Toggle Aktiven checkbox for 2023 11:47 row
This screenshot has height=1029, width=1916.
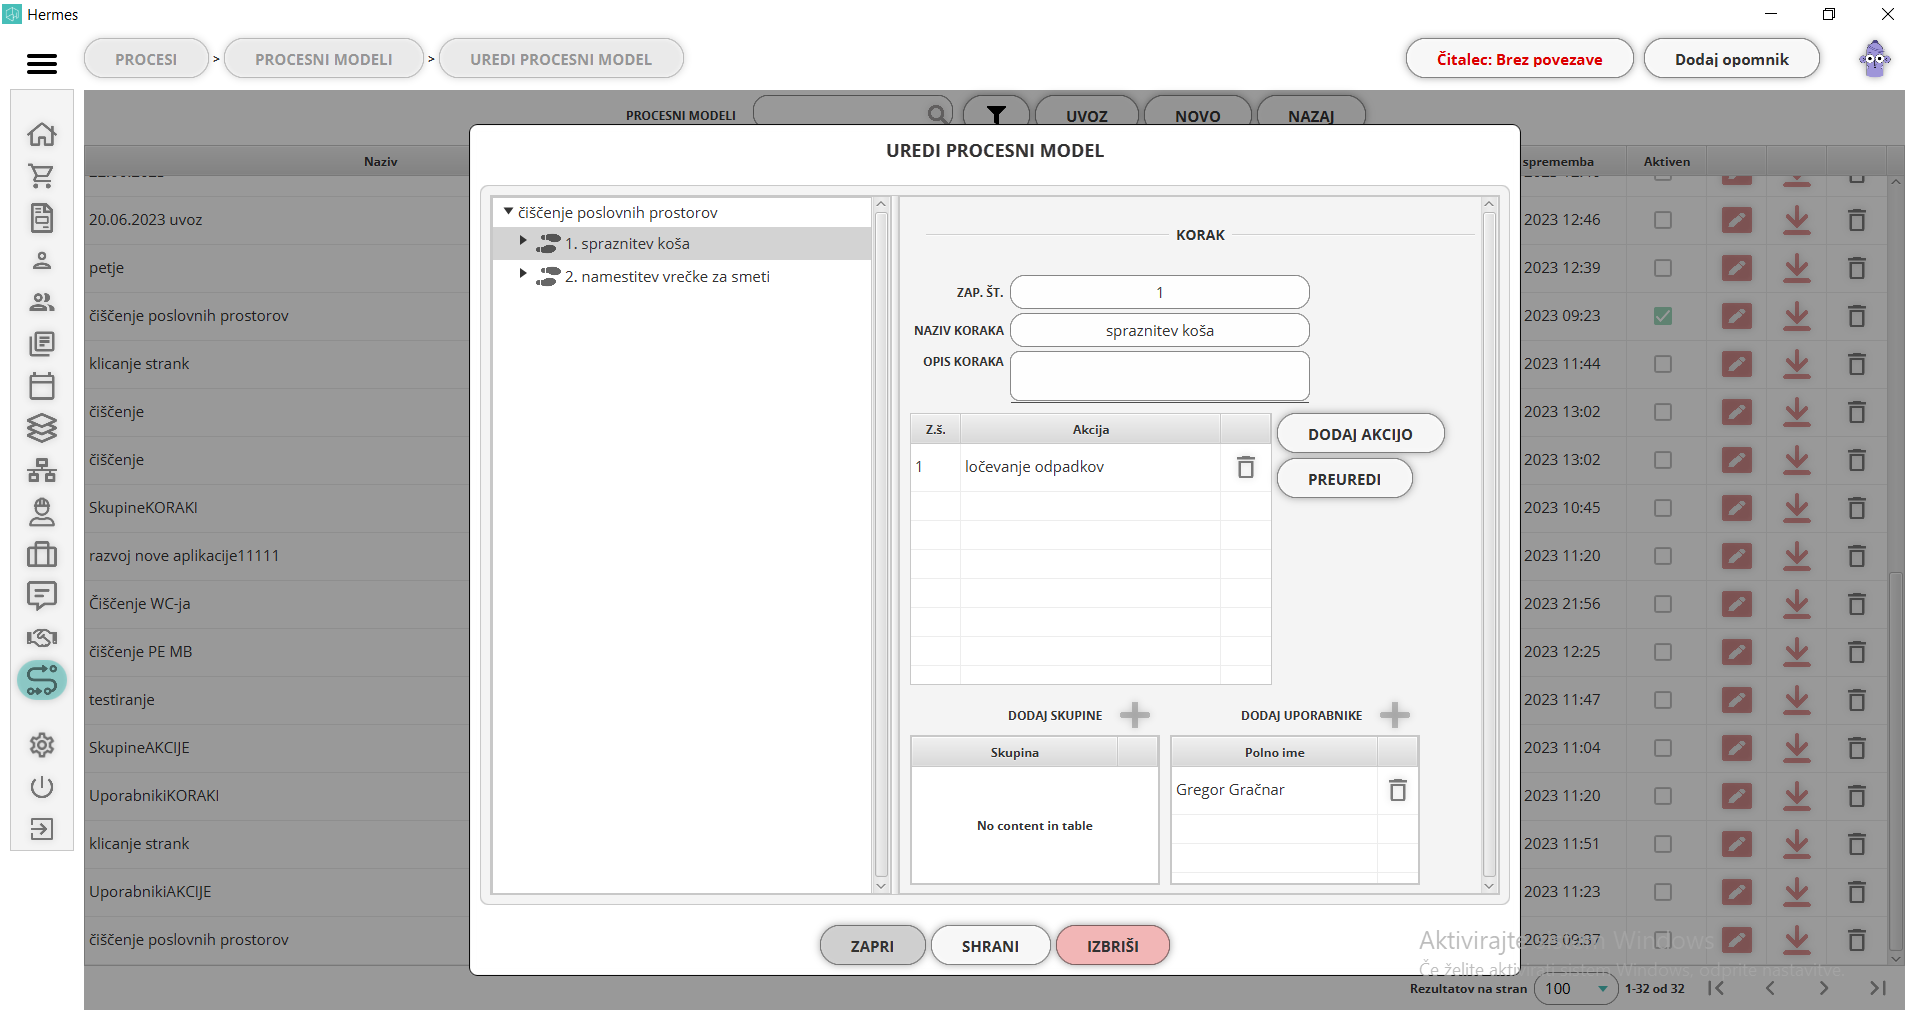click(x=1663, y=700)
